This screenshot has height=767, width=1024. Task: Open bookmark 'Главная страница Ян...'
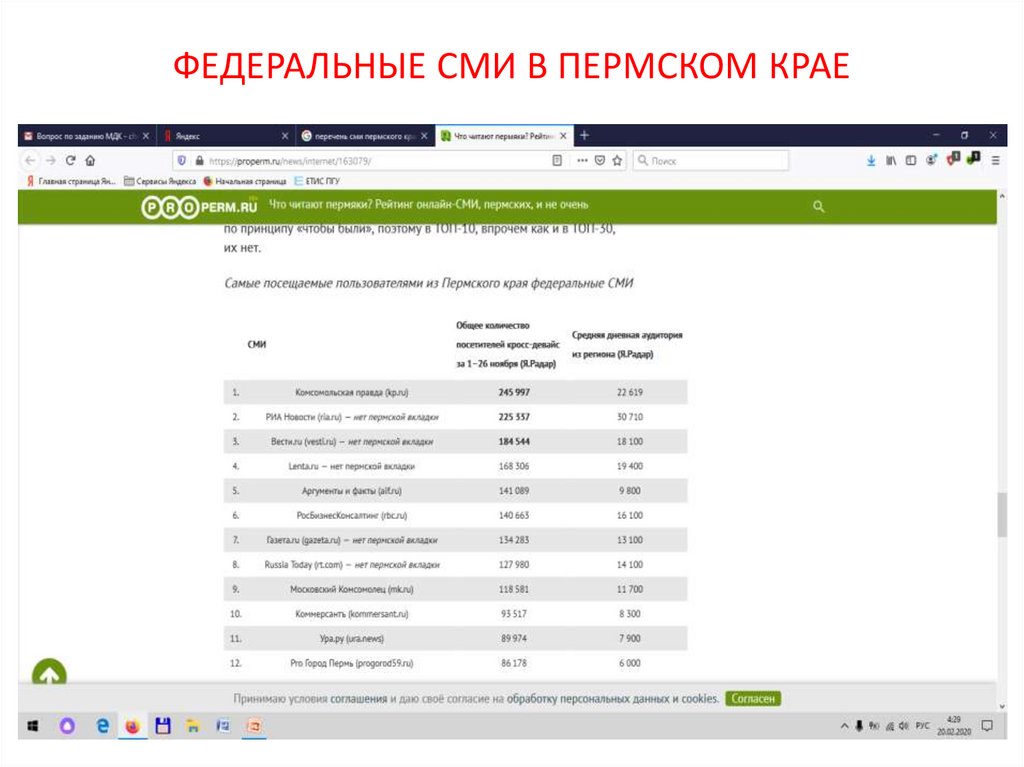coord(71,181)
